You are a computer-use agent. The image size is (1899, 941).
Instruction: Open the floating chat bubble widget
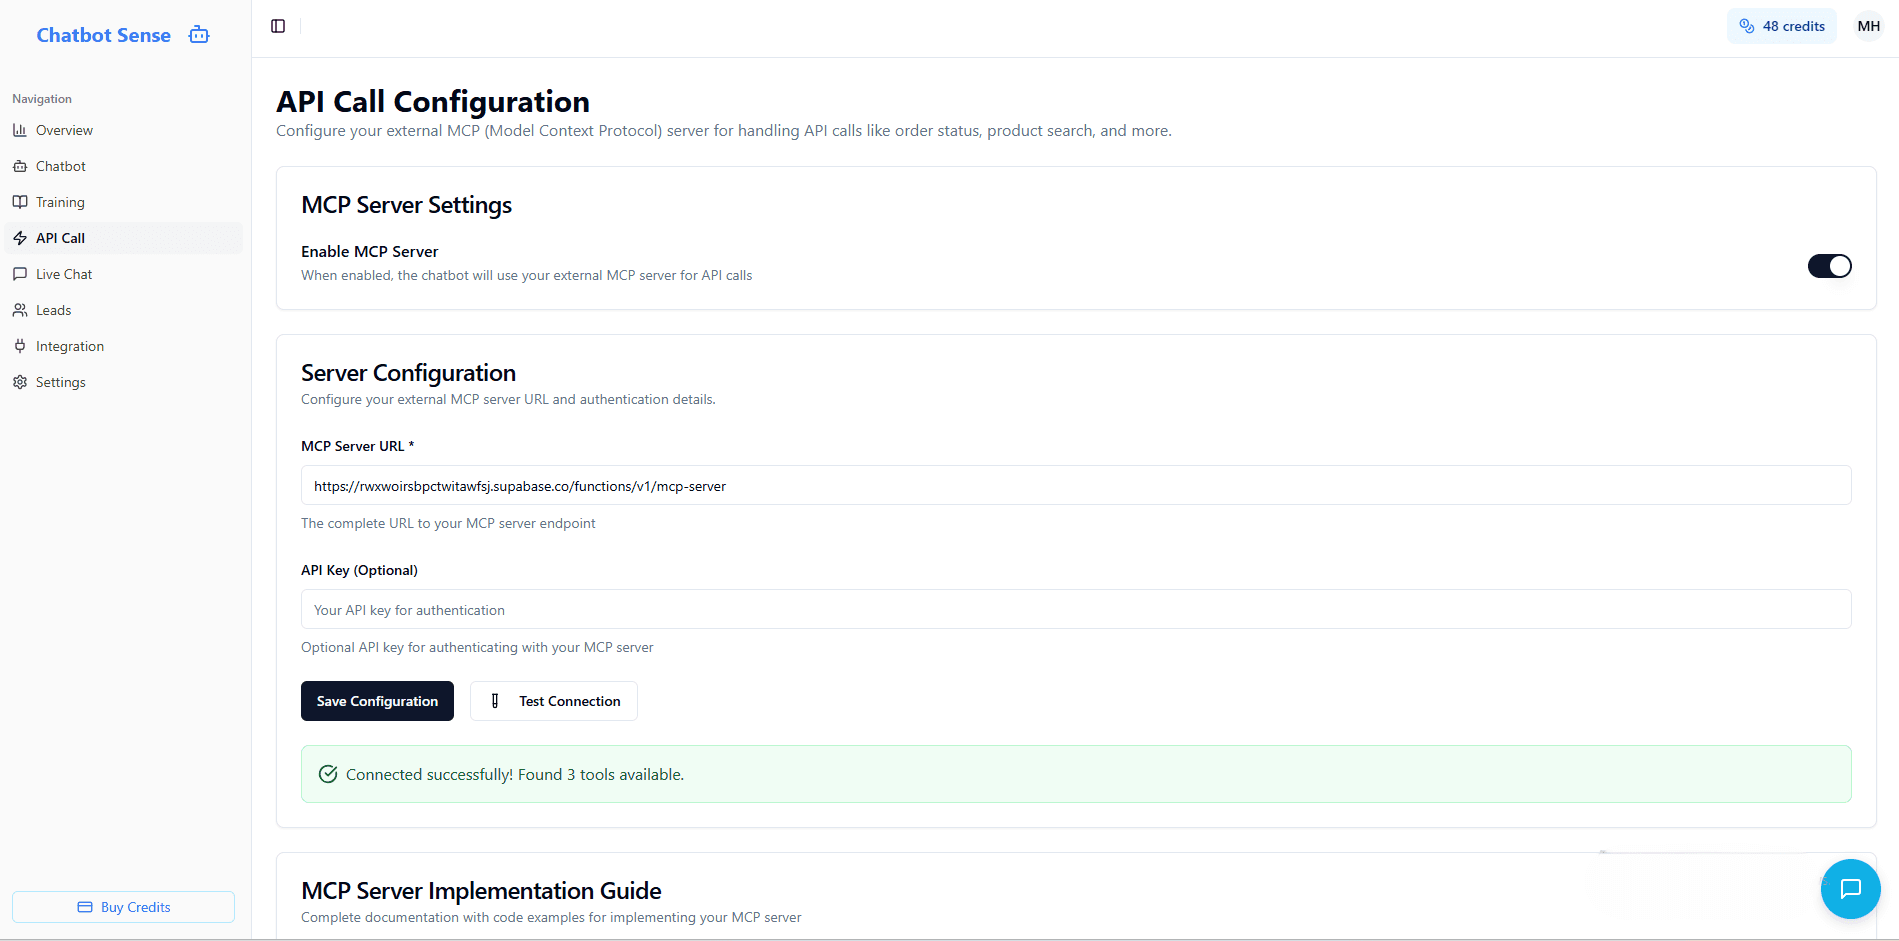[1851, 889]
